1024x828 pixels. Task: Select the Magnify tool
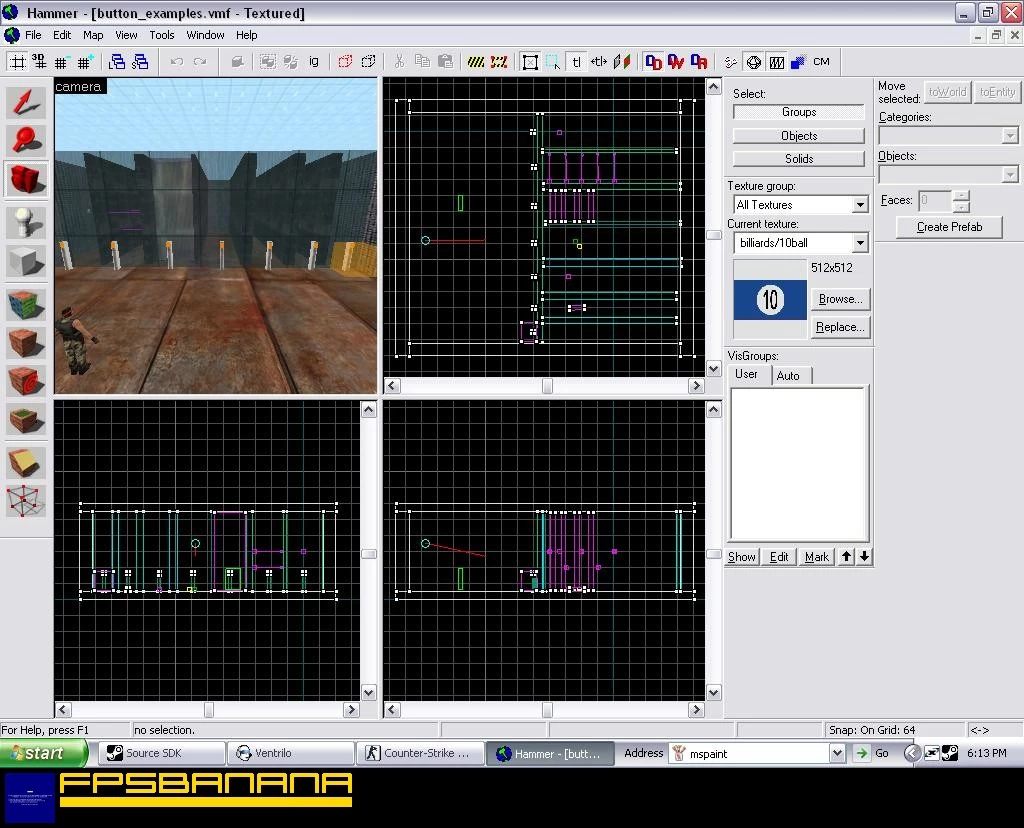tap(26, 140)
